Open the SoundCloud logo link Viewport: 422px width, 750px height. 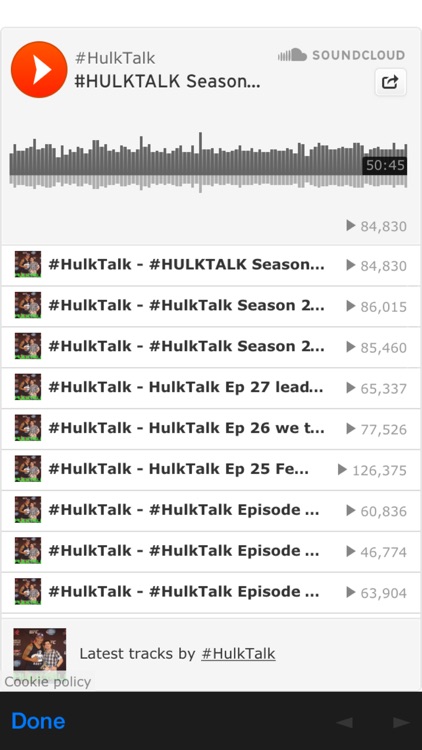(x=342, y=55)
